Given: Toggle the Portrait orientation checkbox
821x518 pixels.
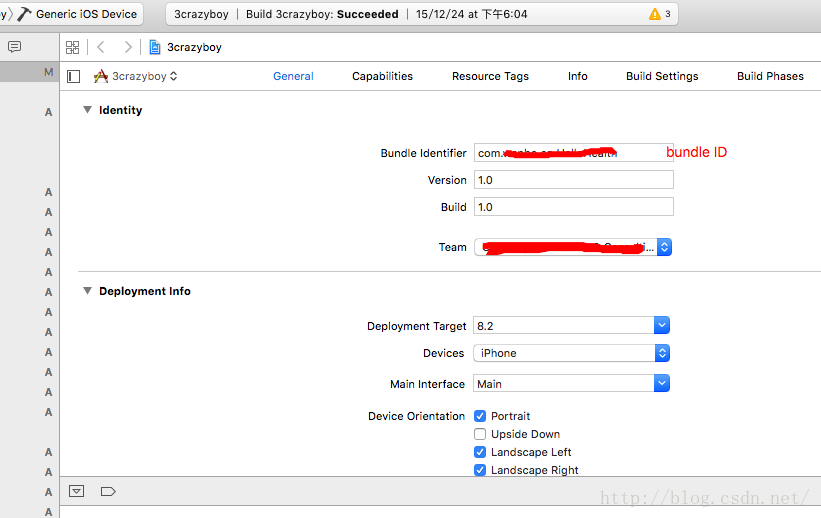Looking at the screenshot, I should (480, 416).
